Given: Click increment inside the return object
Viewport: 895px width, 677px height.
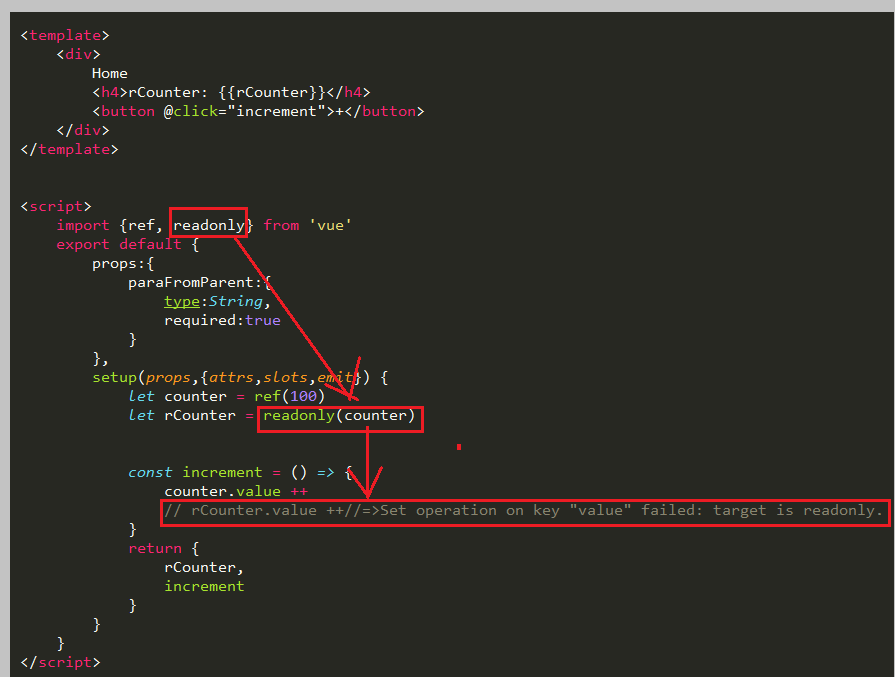Looking at the screenshot, I should pyautogui.click(x=204, y=586).
